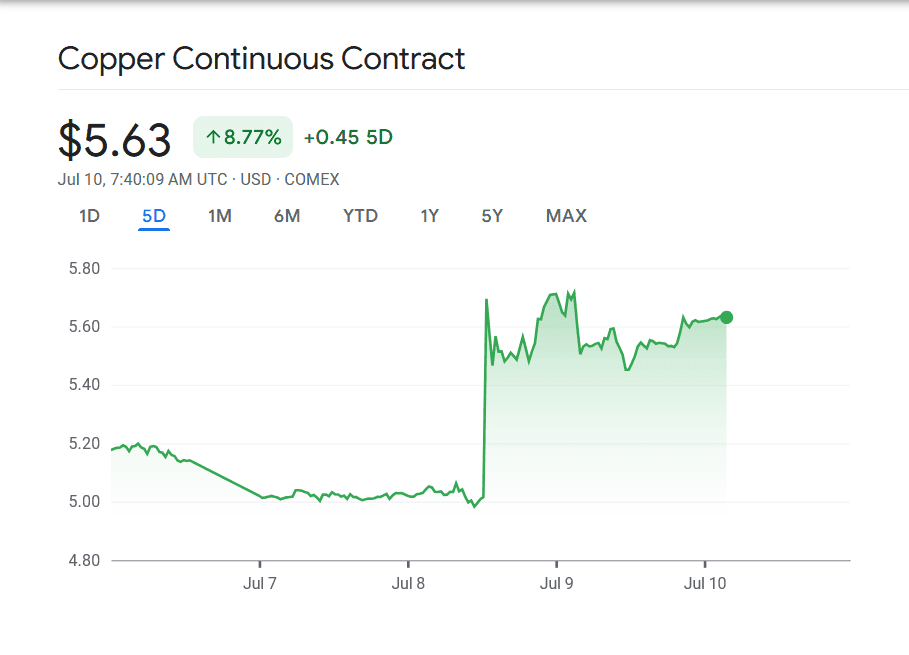This screenshot has width=909, height=655.
Task: Click the green up arrow in percentage badge
Action: [213, 137]
